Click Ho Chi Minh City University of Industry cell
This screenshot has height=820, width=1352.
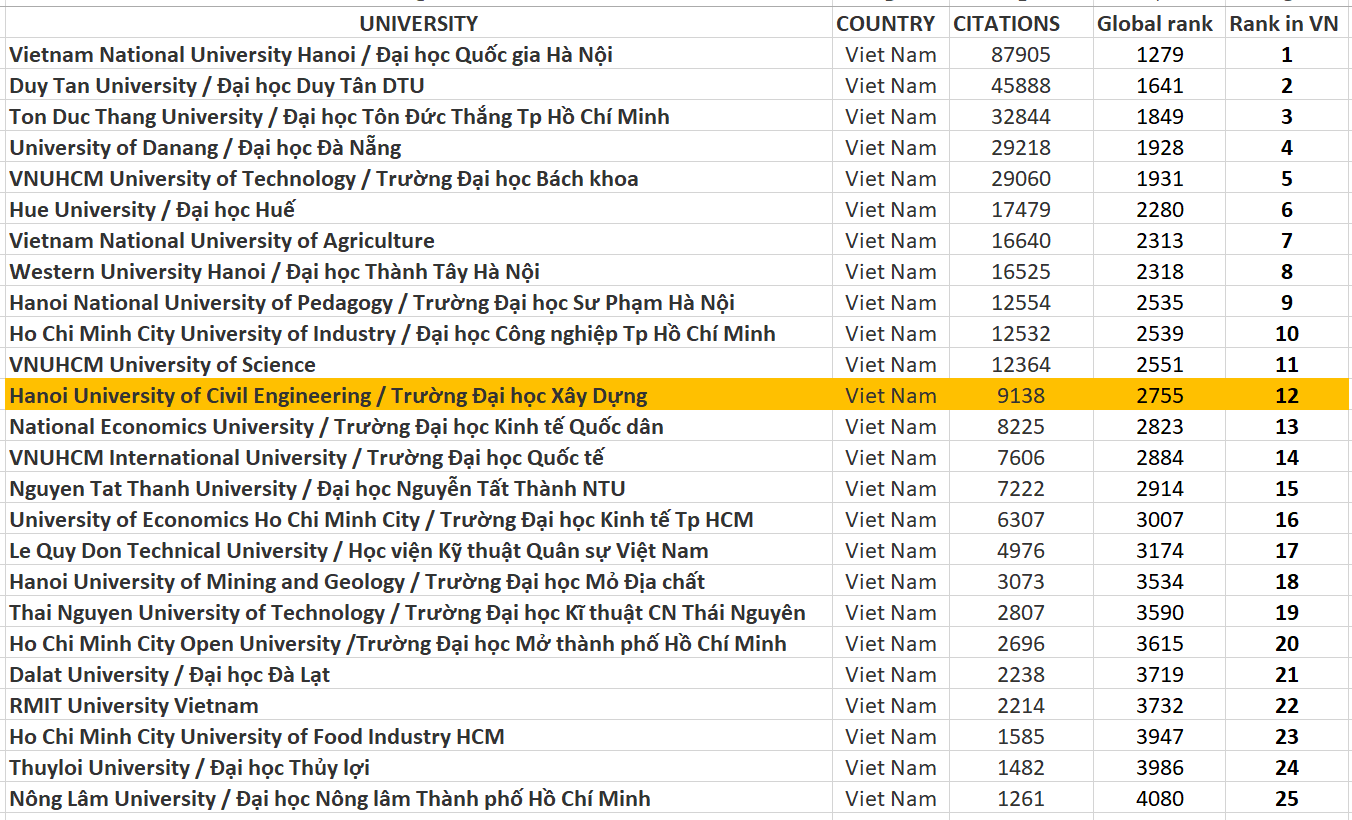click(418, 333)
